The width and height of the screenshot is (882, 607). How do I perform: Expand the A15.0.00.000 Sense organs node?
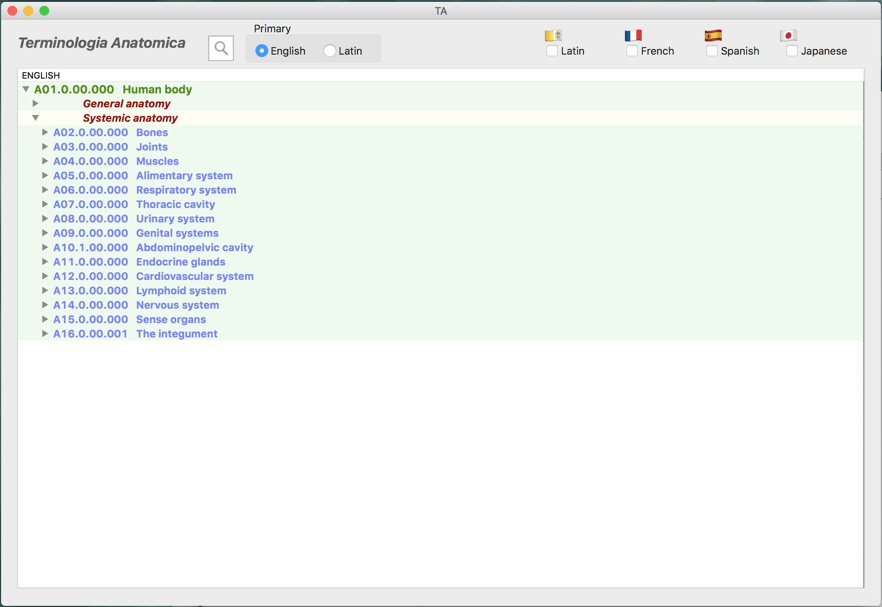(45, 320)
